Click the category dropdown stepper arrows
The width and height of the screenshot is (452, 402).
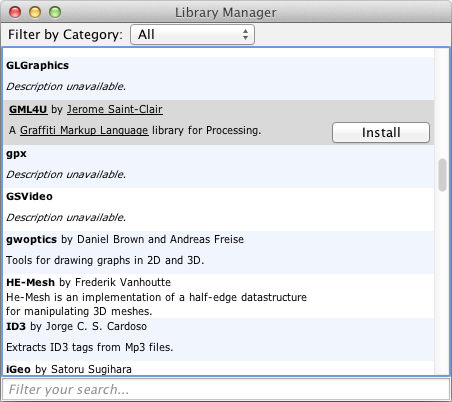[245, 34]
